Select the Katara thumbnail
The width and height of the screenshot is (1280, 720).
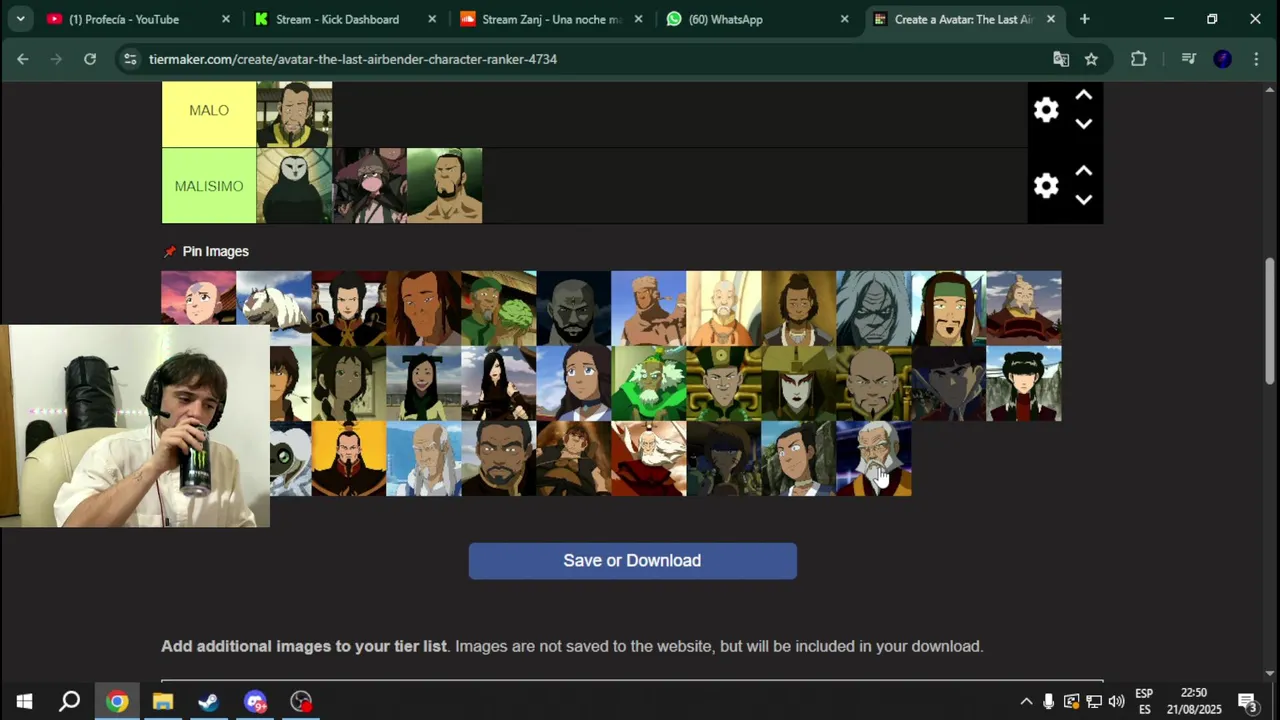point(574,383)
